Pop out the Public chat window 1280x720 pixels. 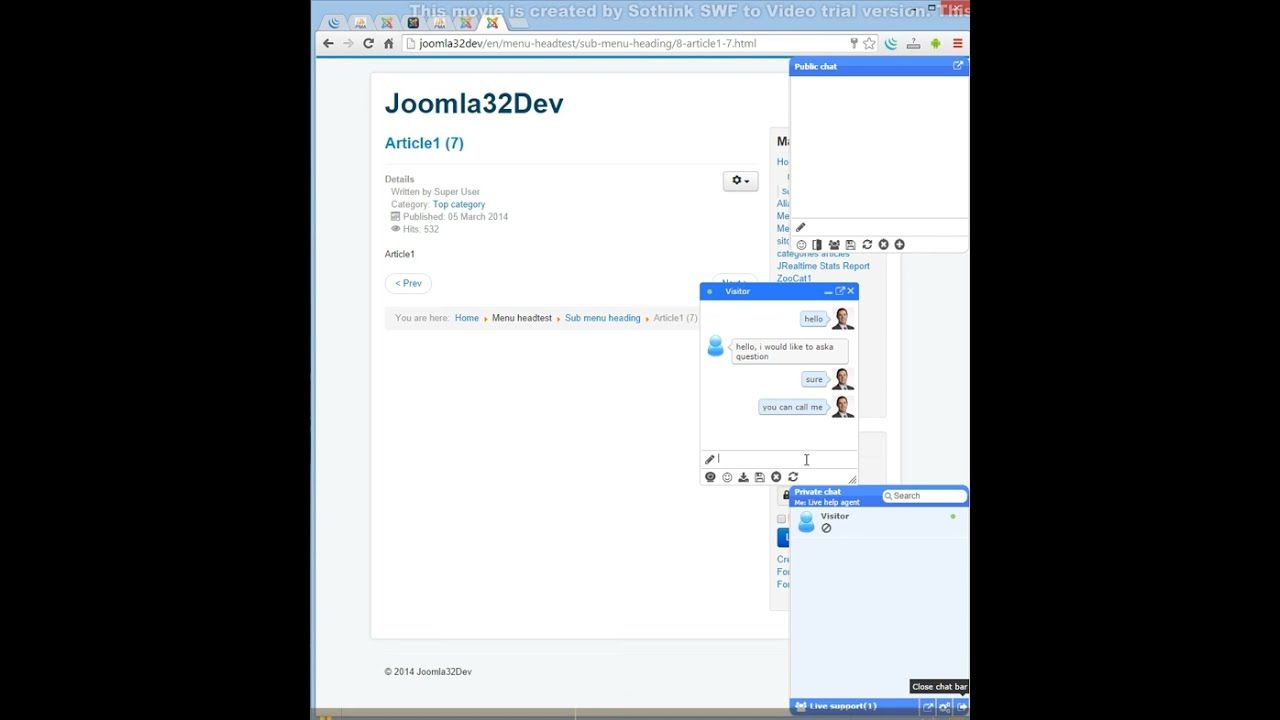(958, 66)
